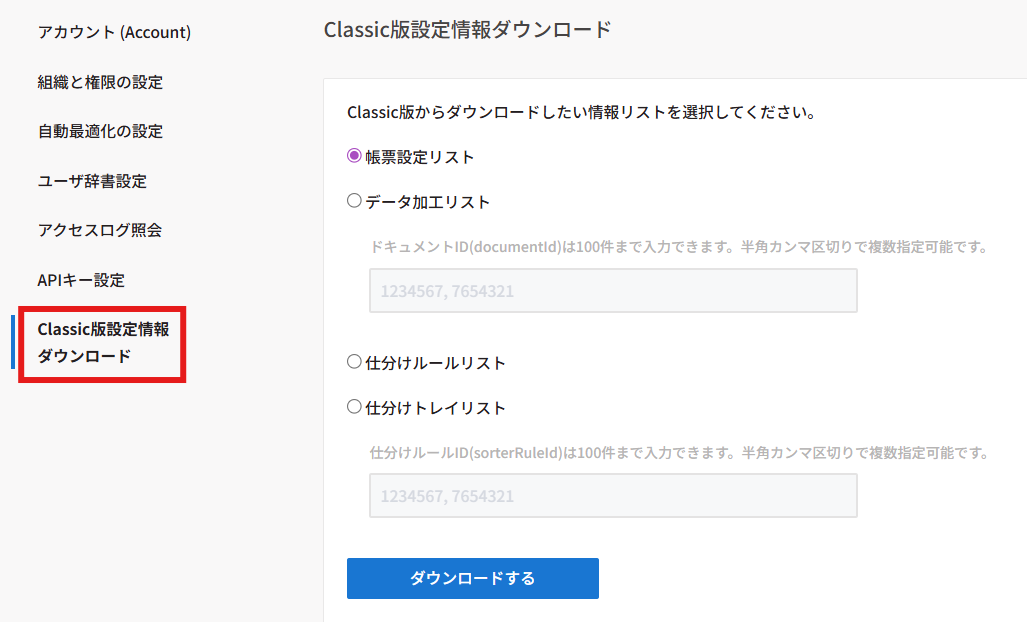This screenshot has width=1027, height=622.
Task: Click the blue active indicator bar in the sidebar
Action: pyautogui.click(x=13, y=343)
